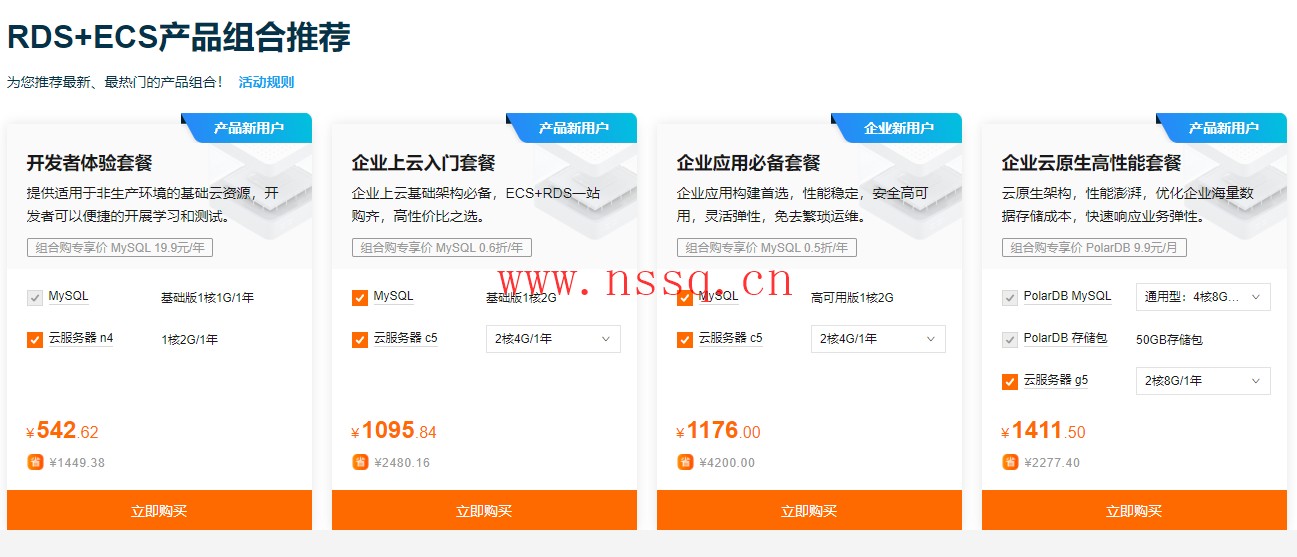
Task: Click the 组合购专享价 PolarDB 9.9元/月 tag
Action: click(x=1094, y=248)
